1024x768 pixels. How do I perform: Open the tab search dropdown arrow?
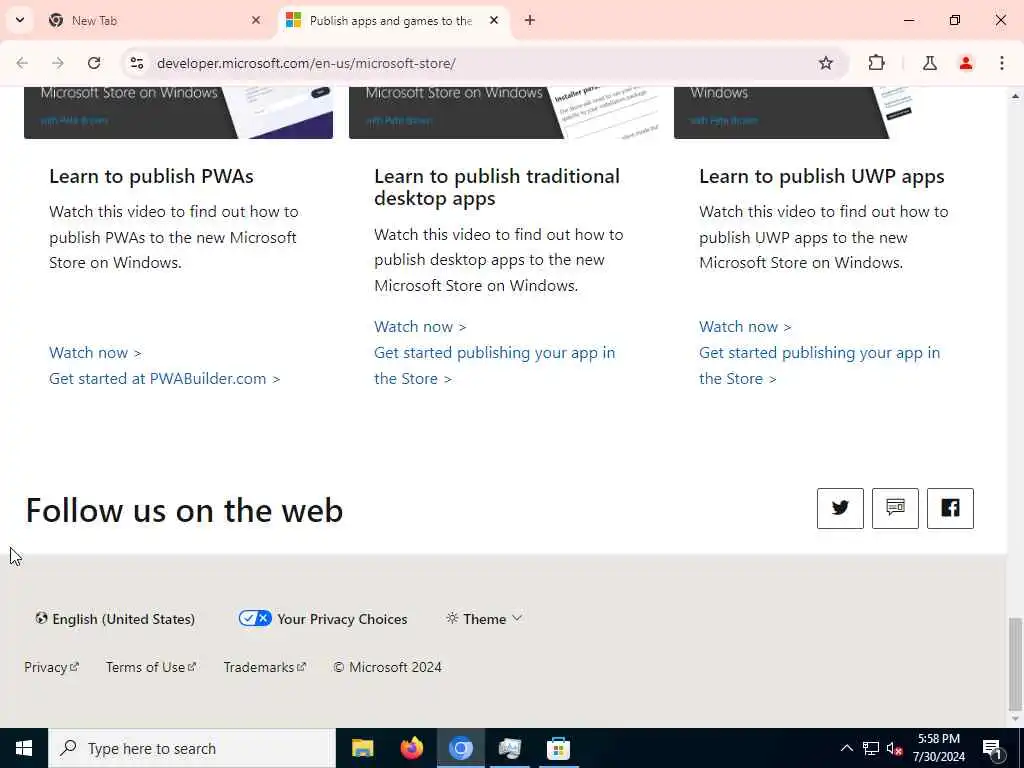[20, 20]
